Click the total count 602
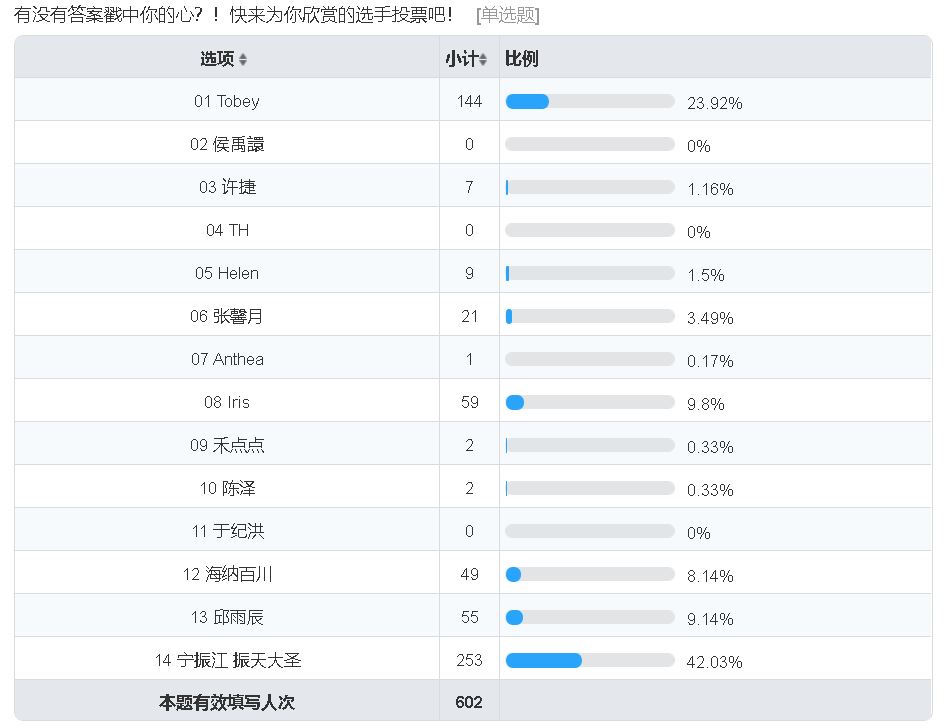Screen dimensions: 952x726 [469, 702]
